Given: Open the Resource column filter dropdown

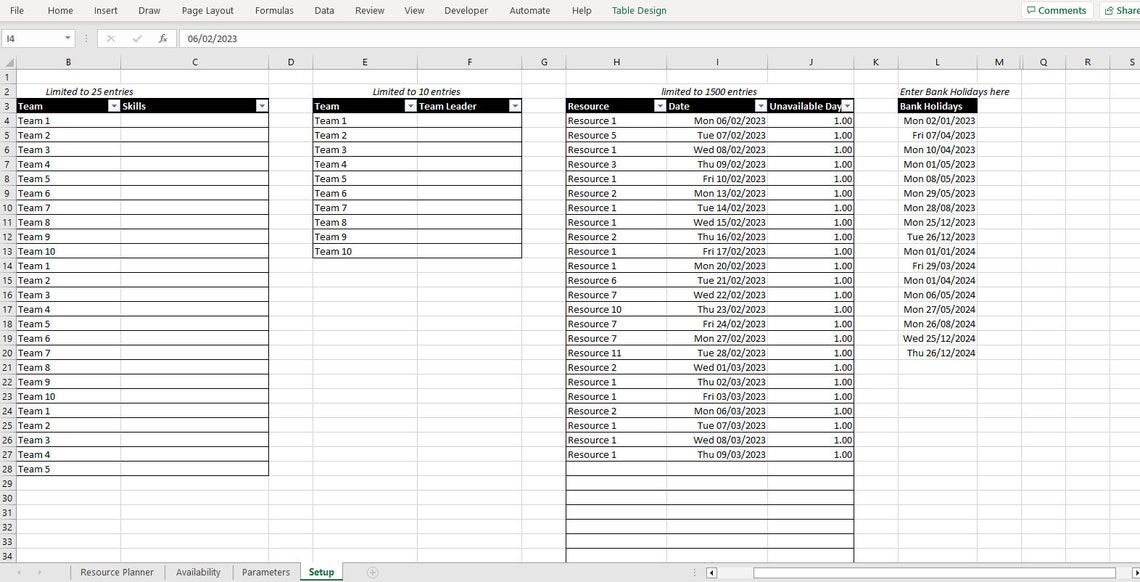Looking at the screenshot, I should pyautogui.click(x=658, y=105).
